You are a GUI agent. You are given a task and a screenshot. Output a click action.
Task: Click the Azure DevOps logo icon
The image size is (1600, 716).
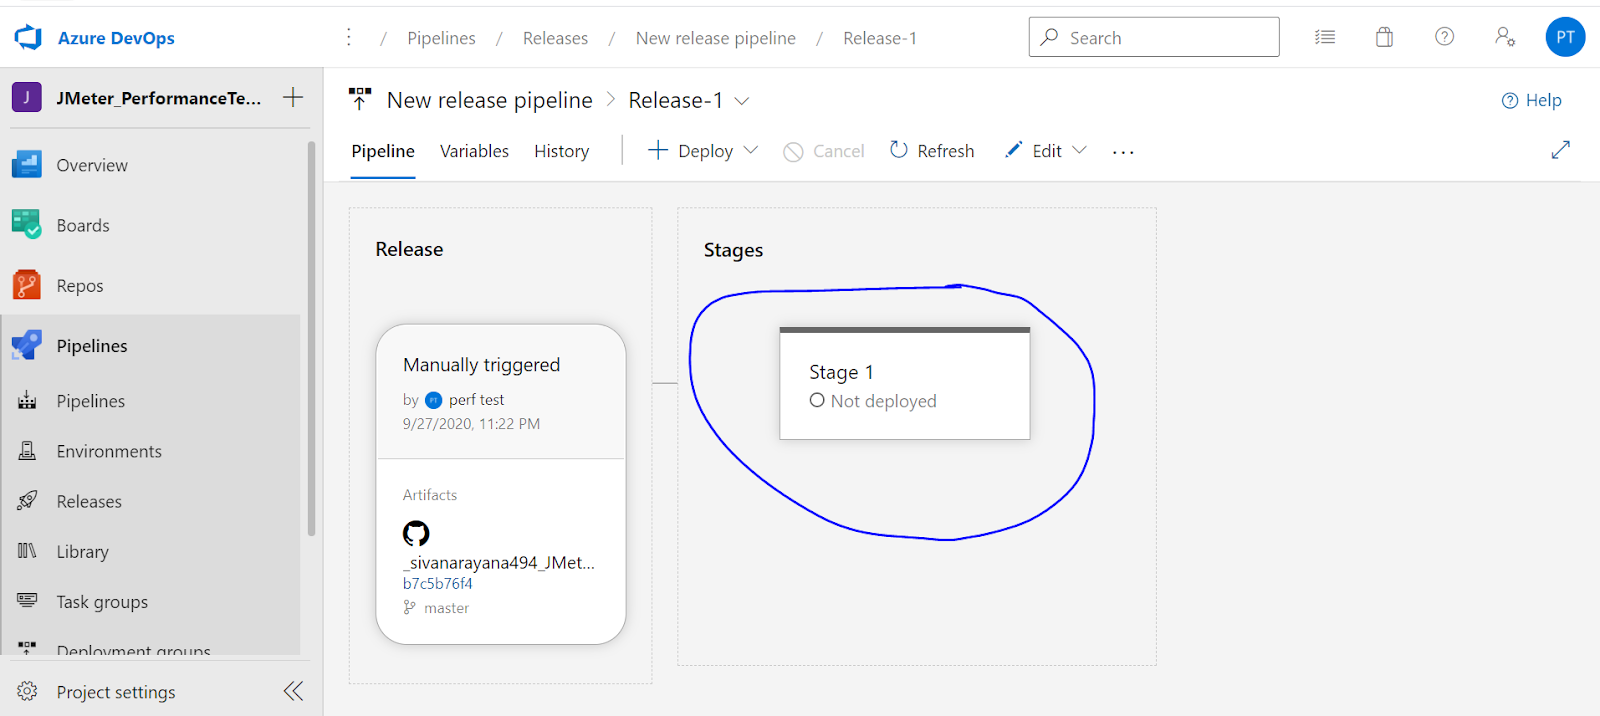pos(28,38)
